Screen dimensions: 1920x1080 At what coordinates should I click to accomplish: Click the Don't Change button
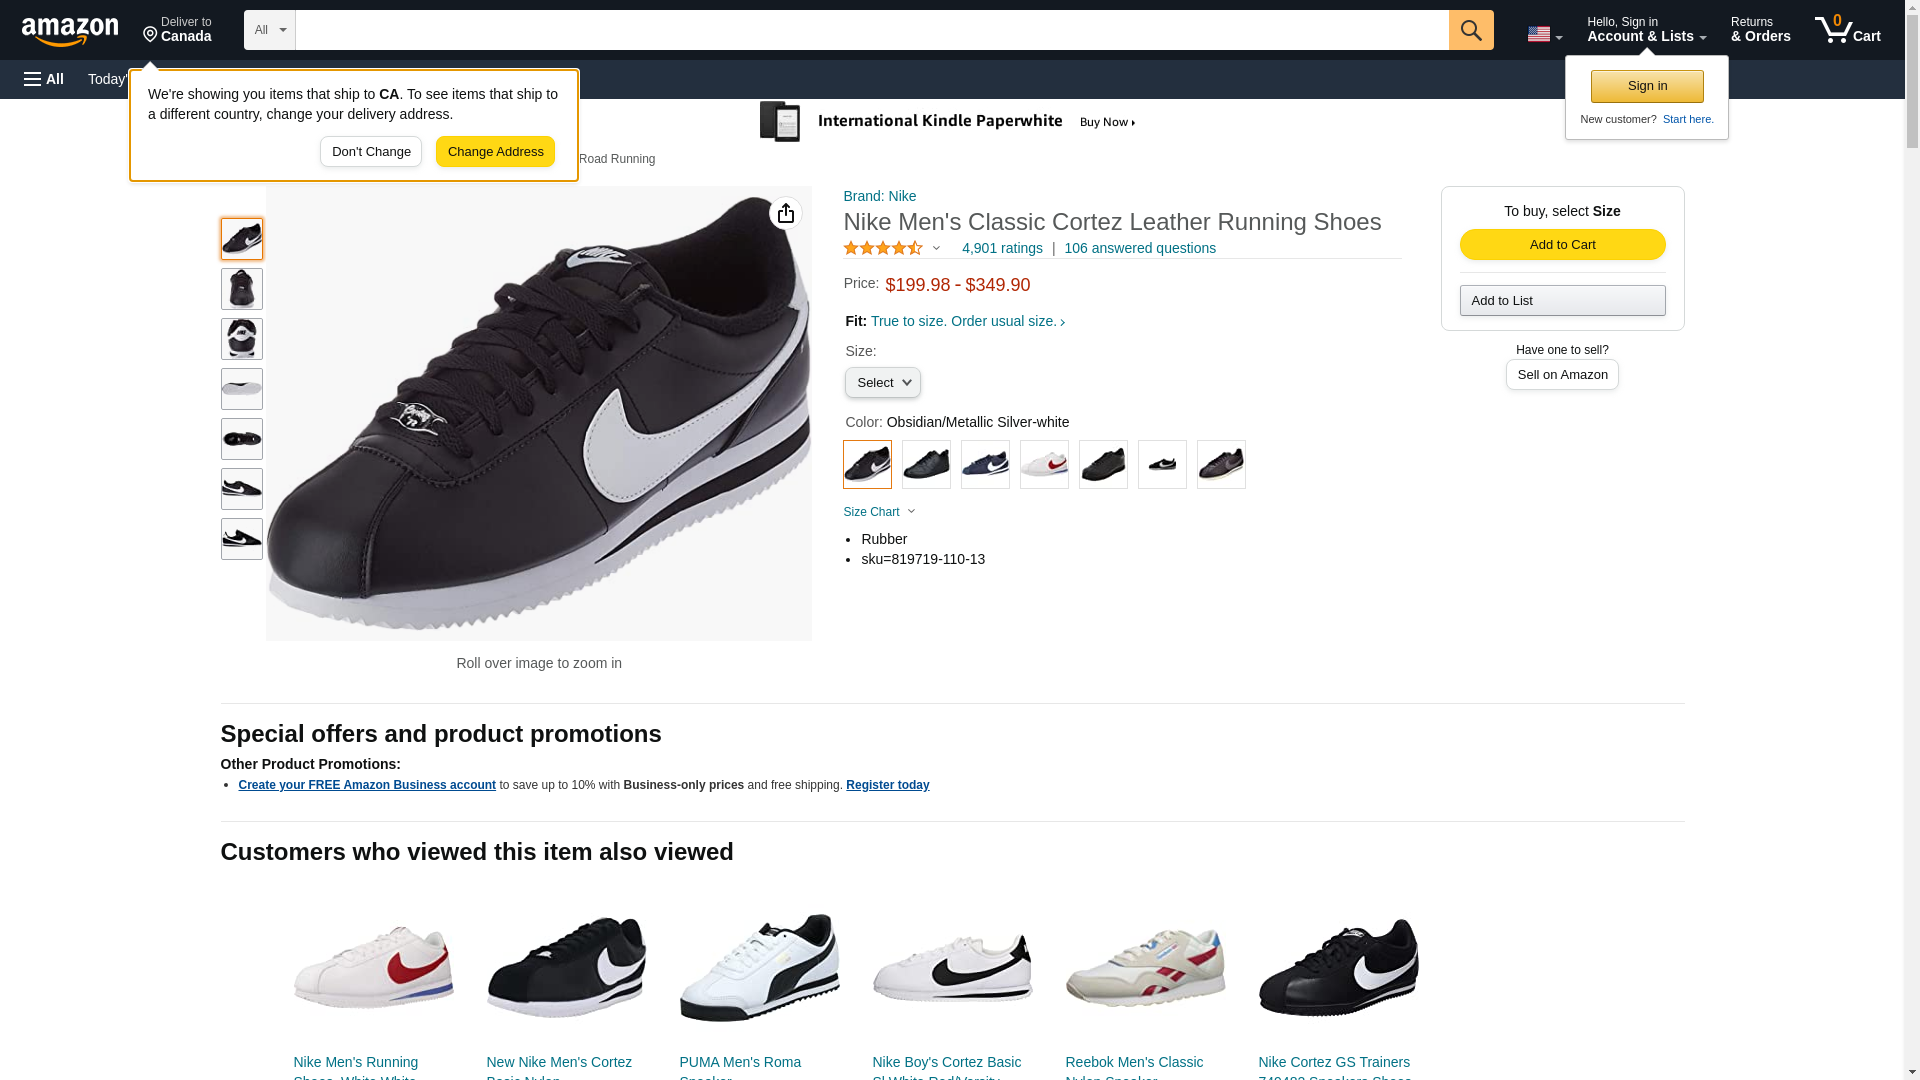pos(371,152)
